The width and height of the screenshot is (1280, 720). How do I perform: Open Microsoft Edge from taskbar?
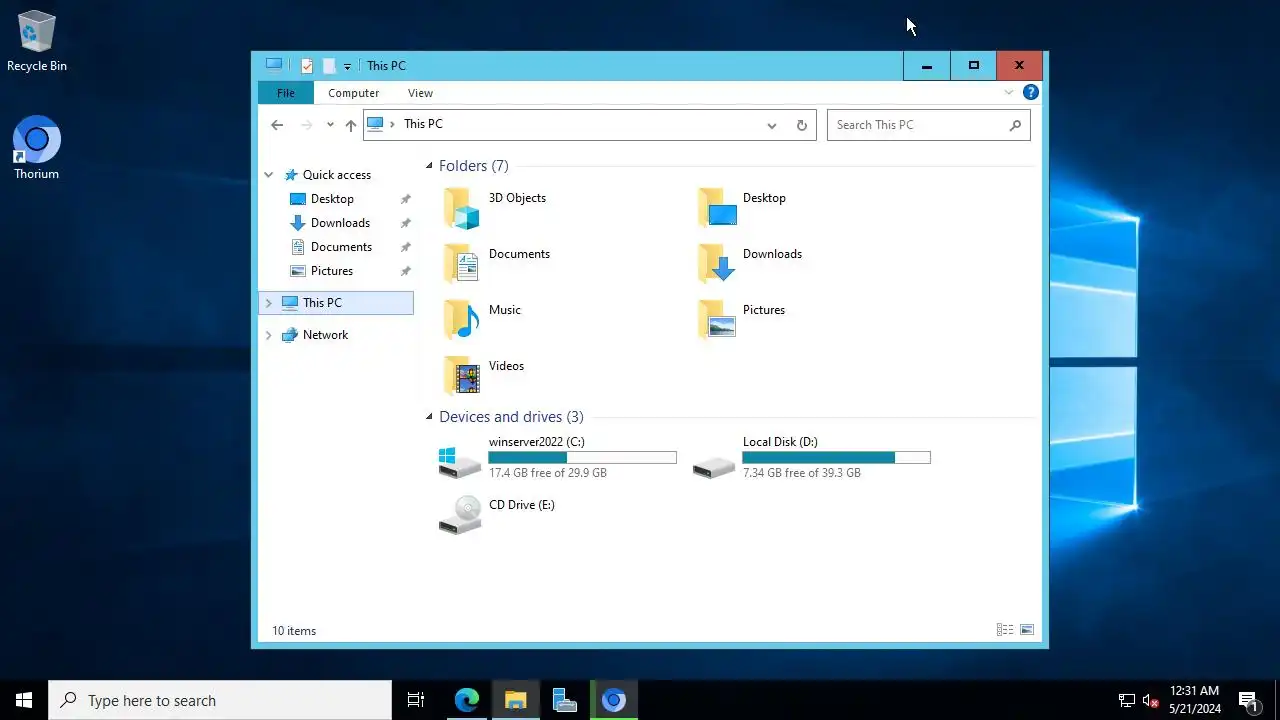click(x=467, y=700)
